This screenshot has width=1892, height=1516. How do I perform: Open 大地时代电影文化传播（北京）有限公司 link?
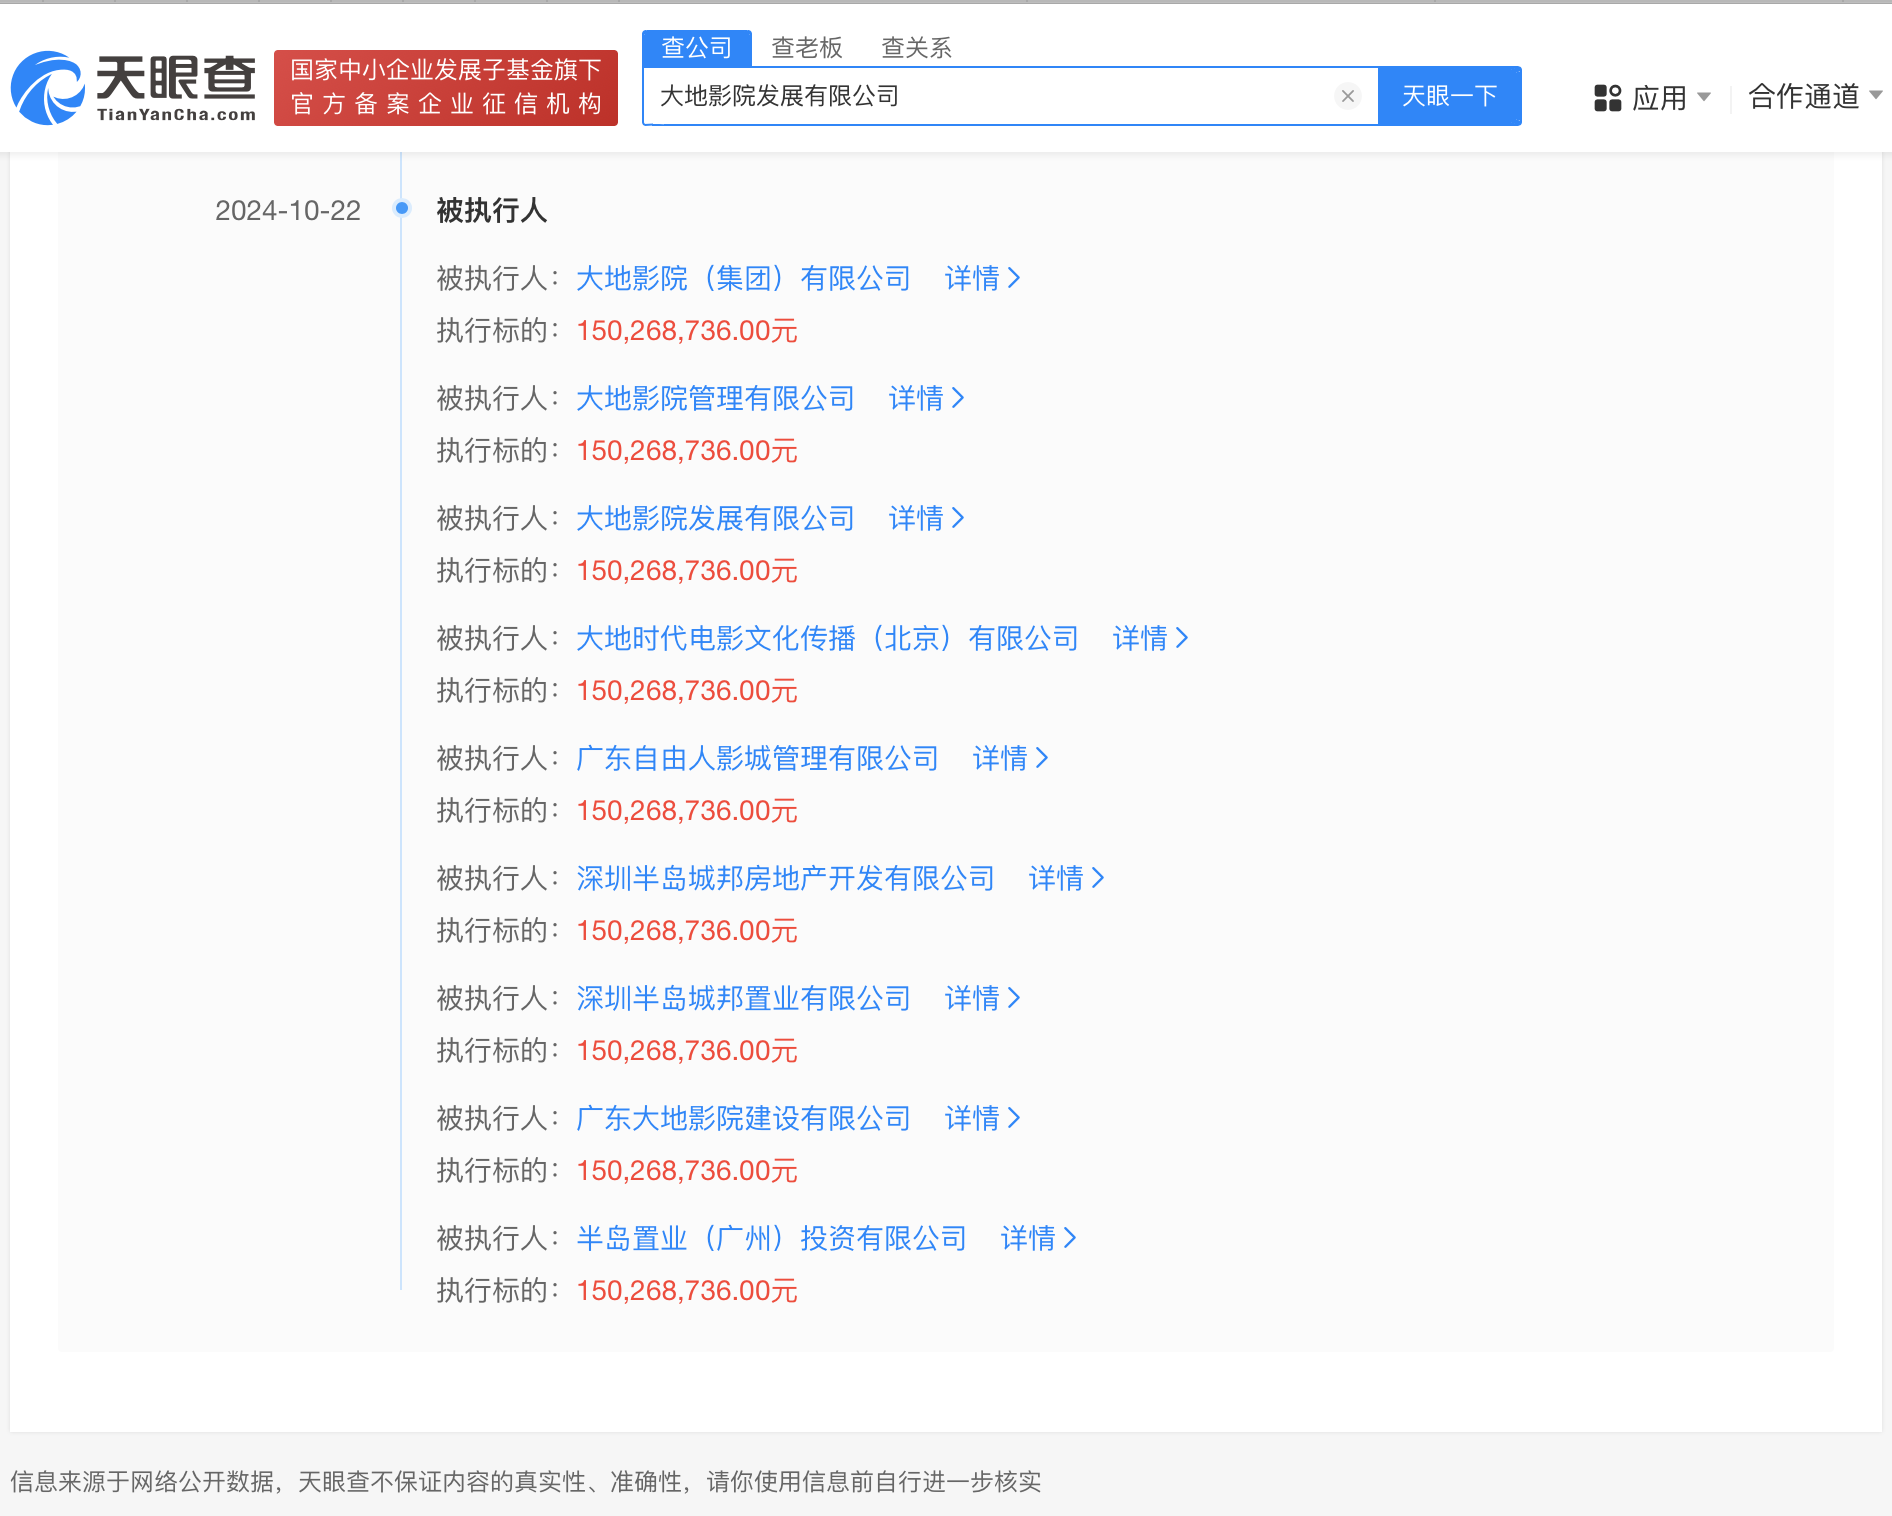(827, 638)
